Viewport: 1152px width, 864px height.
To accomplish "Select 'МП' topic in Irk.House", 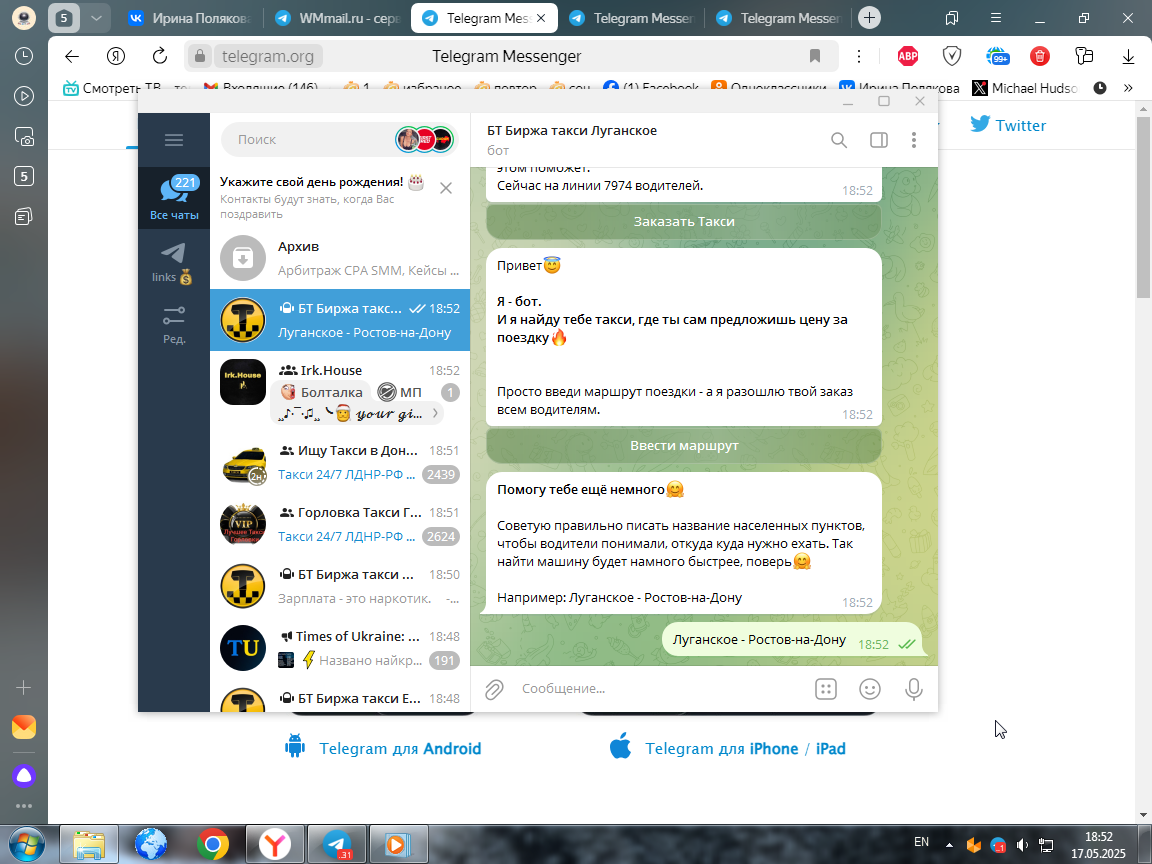I will [400, 392].
